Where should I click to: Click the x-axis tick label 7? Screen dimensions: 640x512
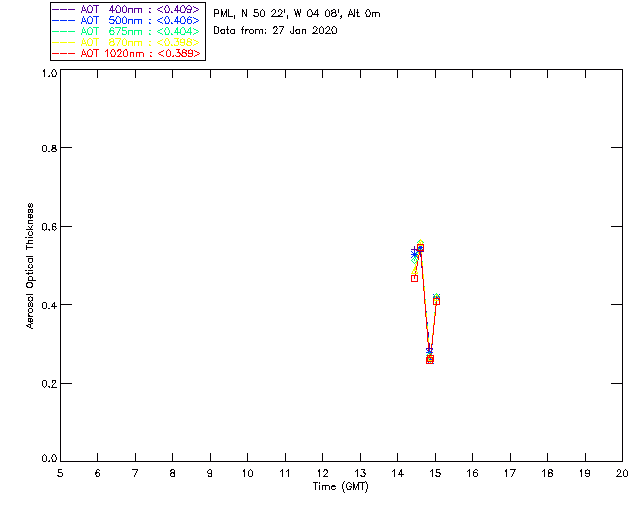coord(135,473)
